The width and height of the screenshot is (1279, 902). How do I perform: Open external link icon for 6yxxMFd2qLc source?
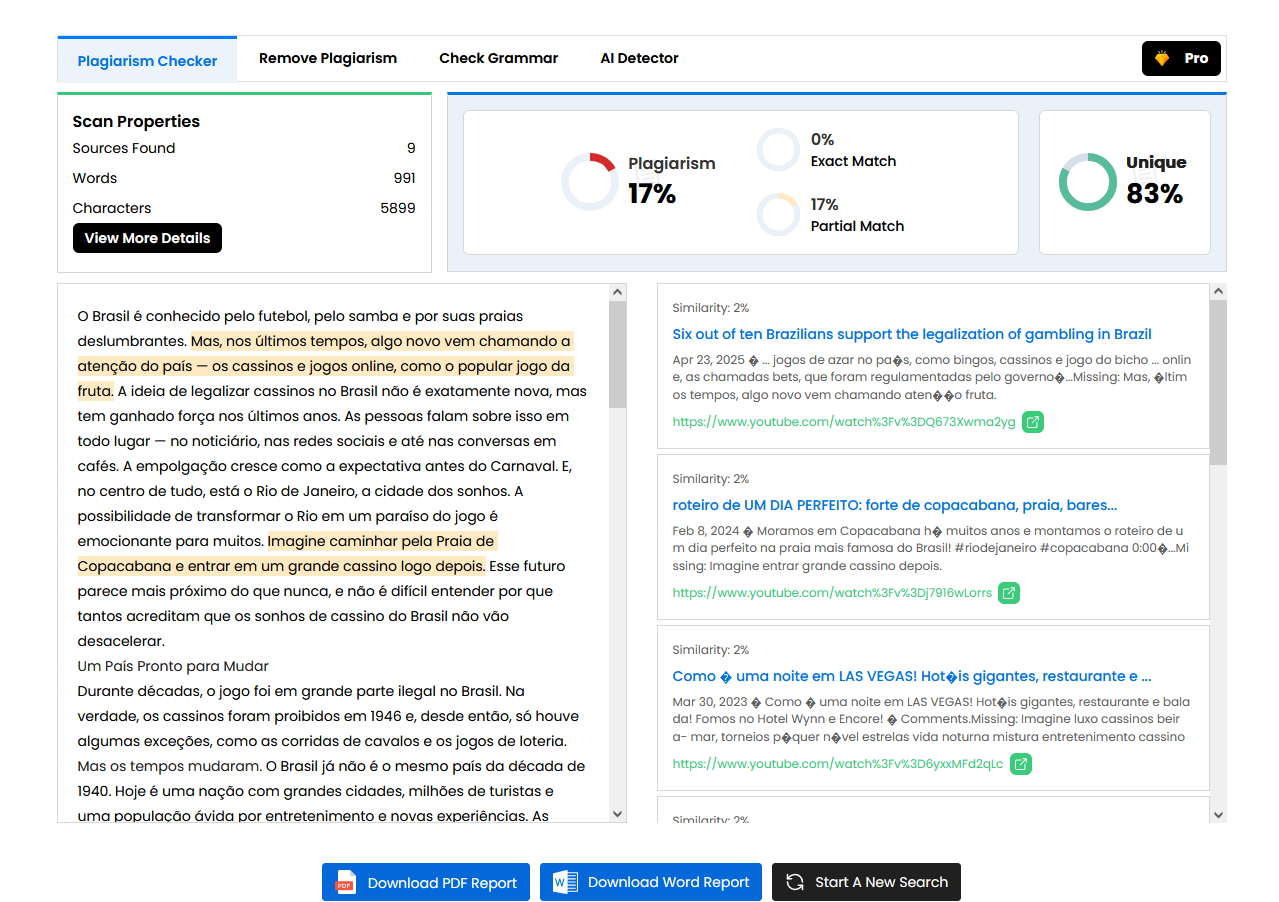[x=1020, y=764]
